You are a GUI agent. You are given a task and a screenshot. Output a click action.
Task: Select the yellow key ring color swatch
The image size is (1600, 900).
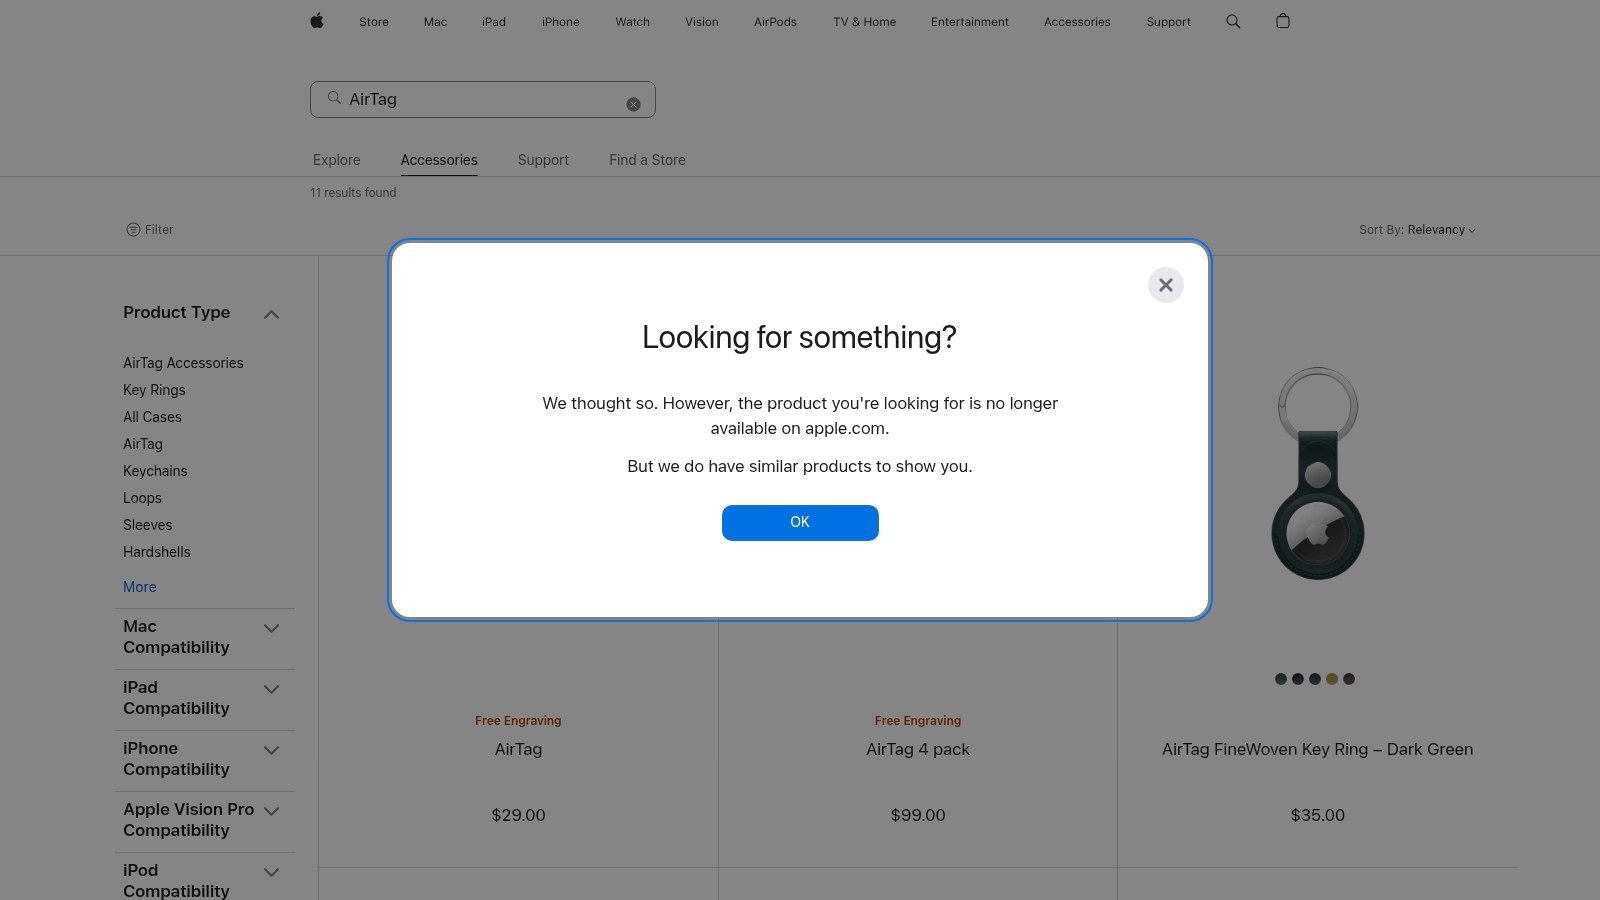click(1332, 679)
